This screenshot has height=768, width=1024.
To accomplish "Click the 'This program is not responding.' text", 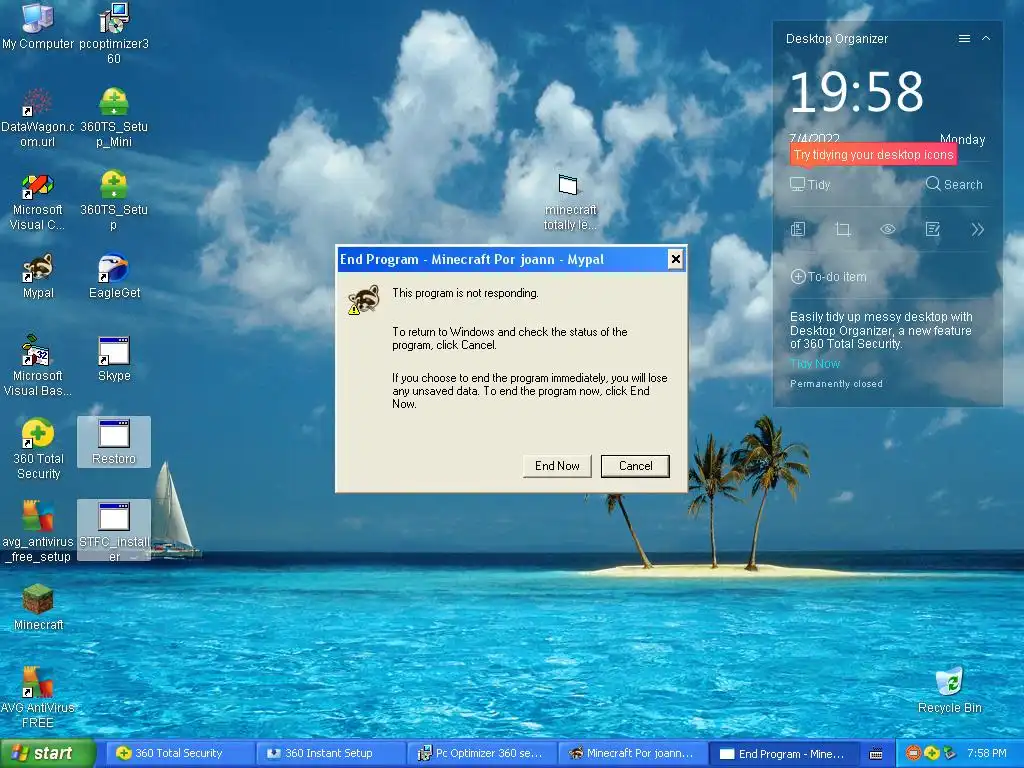I will pyautogui.click(x=465, y=293).
